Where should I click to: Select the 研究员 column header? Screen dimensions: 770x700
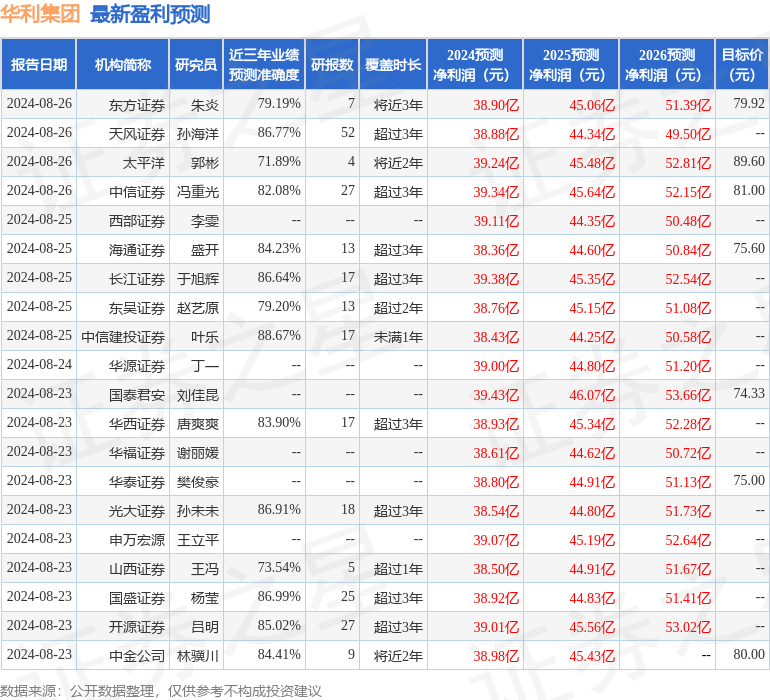(x=196, y=65)
